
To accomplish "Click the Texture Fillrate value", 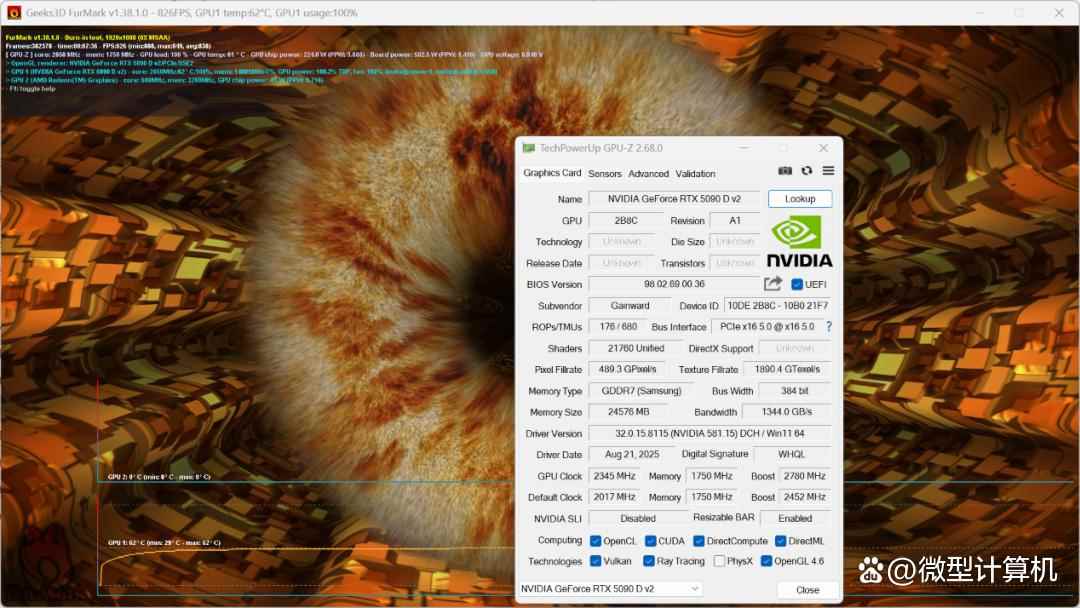I will [787, 370].
